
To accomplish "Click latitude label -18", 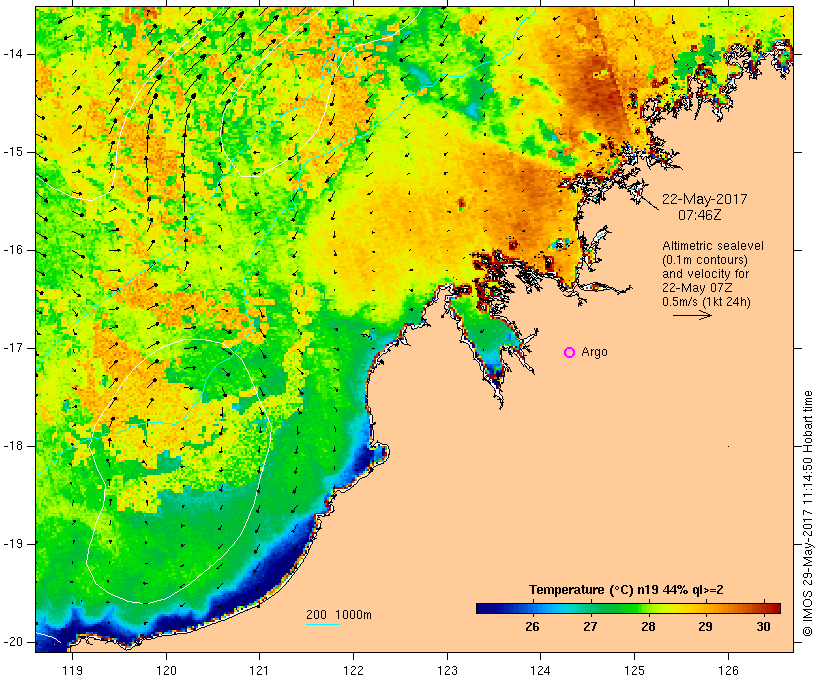I will (12, 446).
